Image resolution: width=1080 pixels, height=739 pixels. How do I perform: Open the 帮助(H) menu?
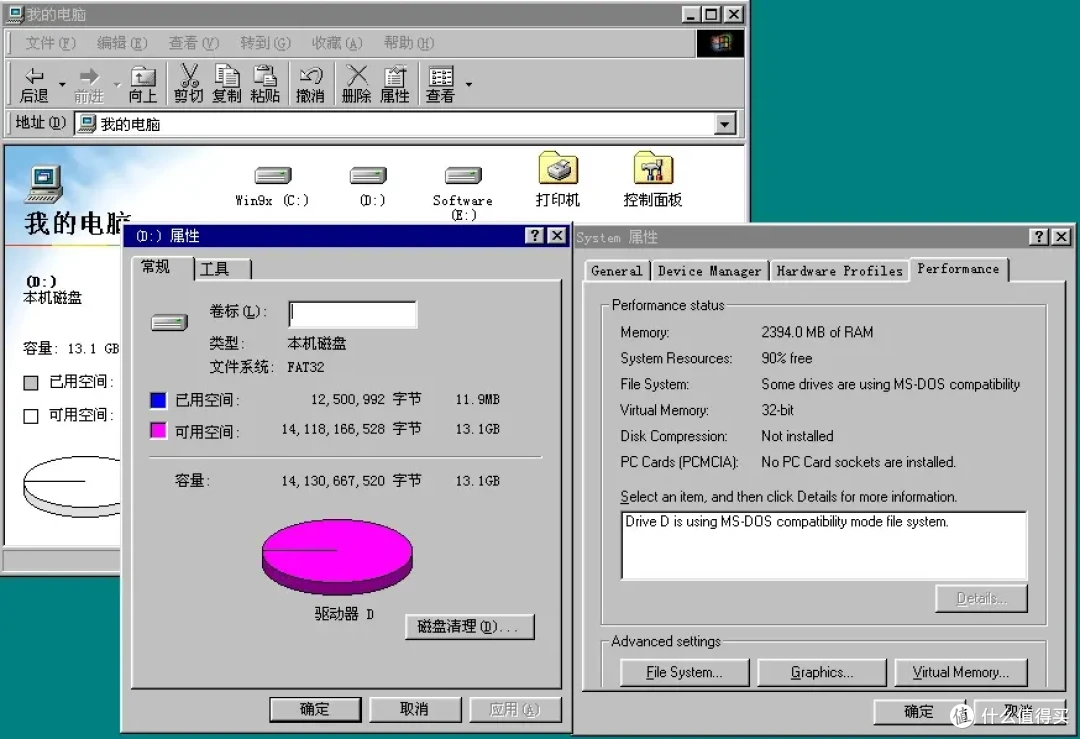coord(408,43)
